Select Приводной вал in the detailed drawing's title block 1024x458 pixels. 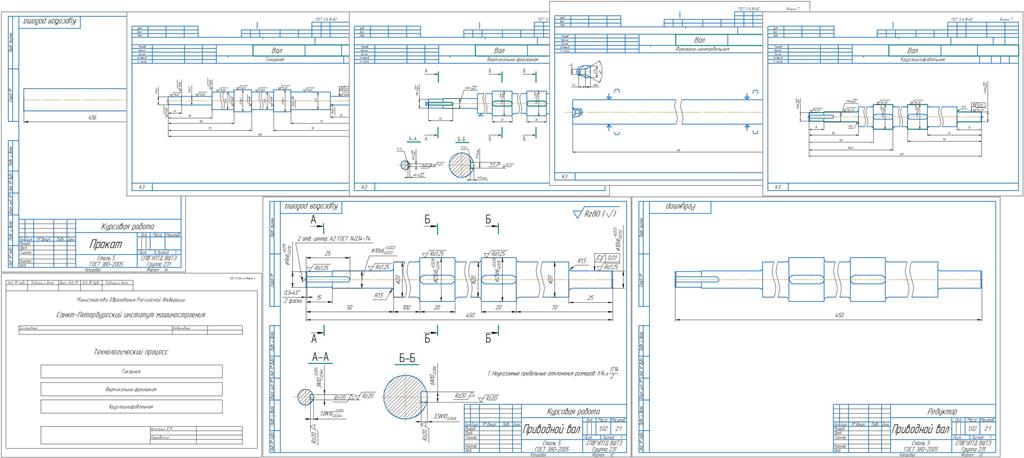tap(551, 429)
